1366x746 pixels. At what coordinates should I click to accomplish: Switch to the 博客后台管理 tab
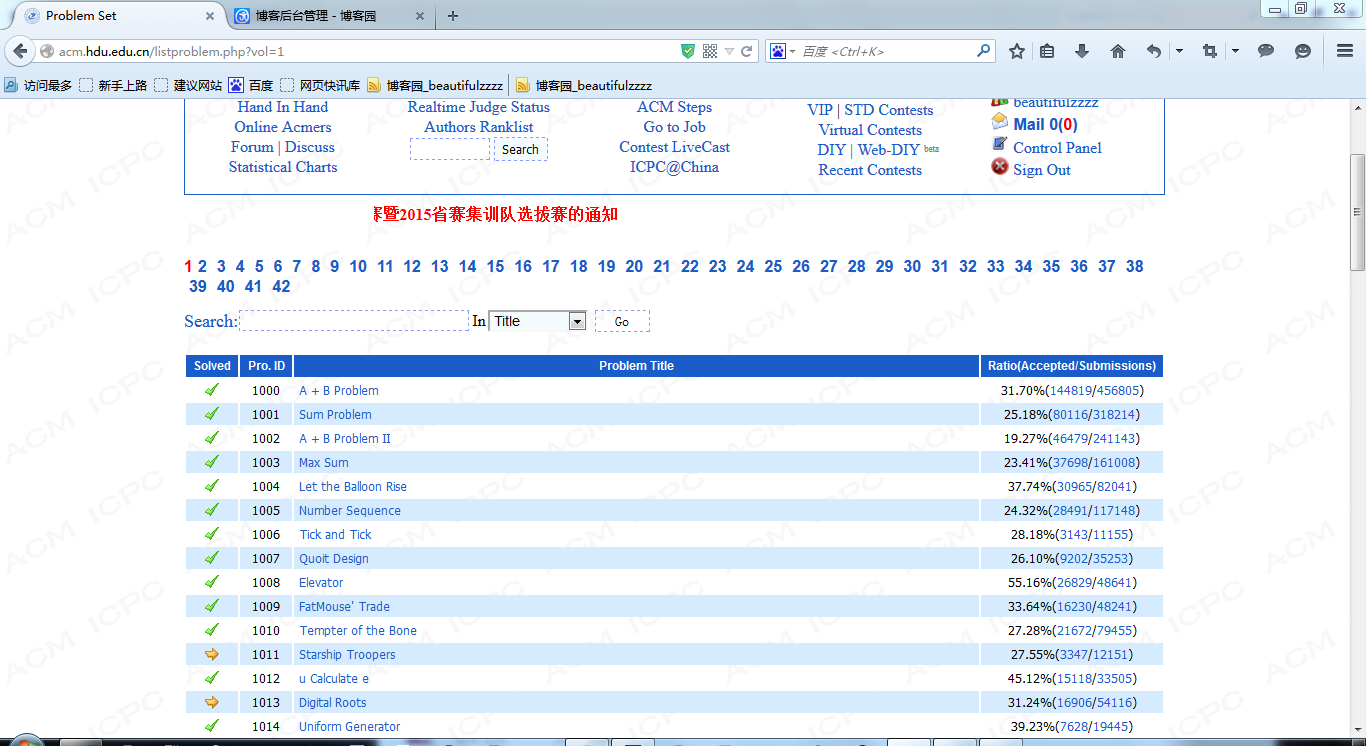click(x=328, y=16)
